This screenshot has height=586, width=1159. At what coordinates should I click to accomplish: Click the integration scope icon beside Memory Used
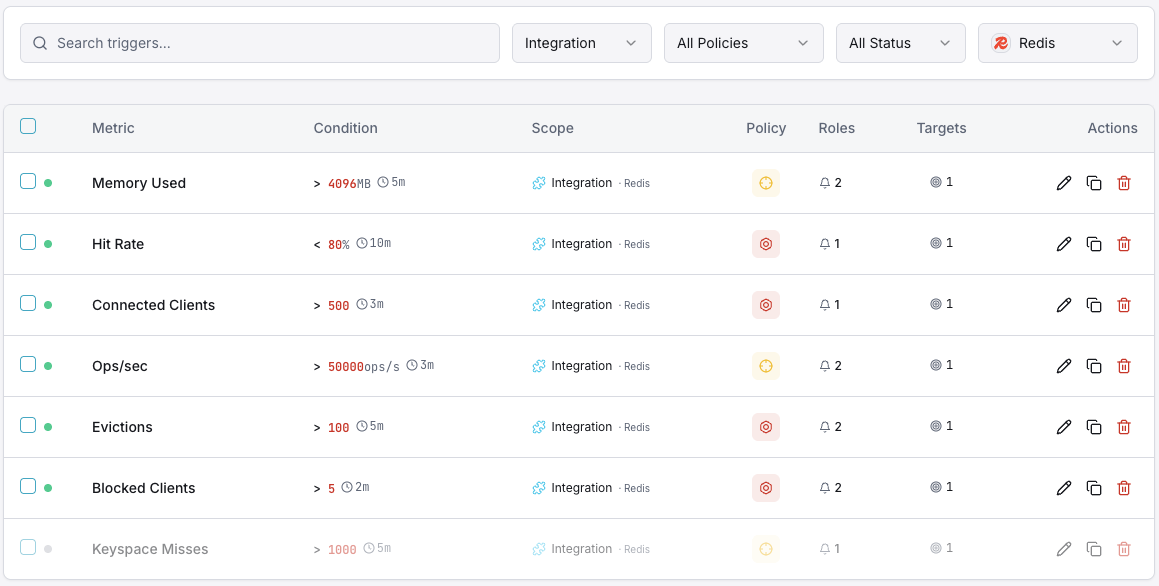(538, 183)
